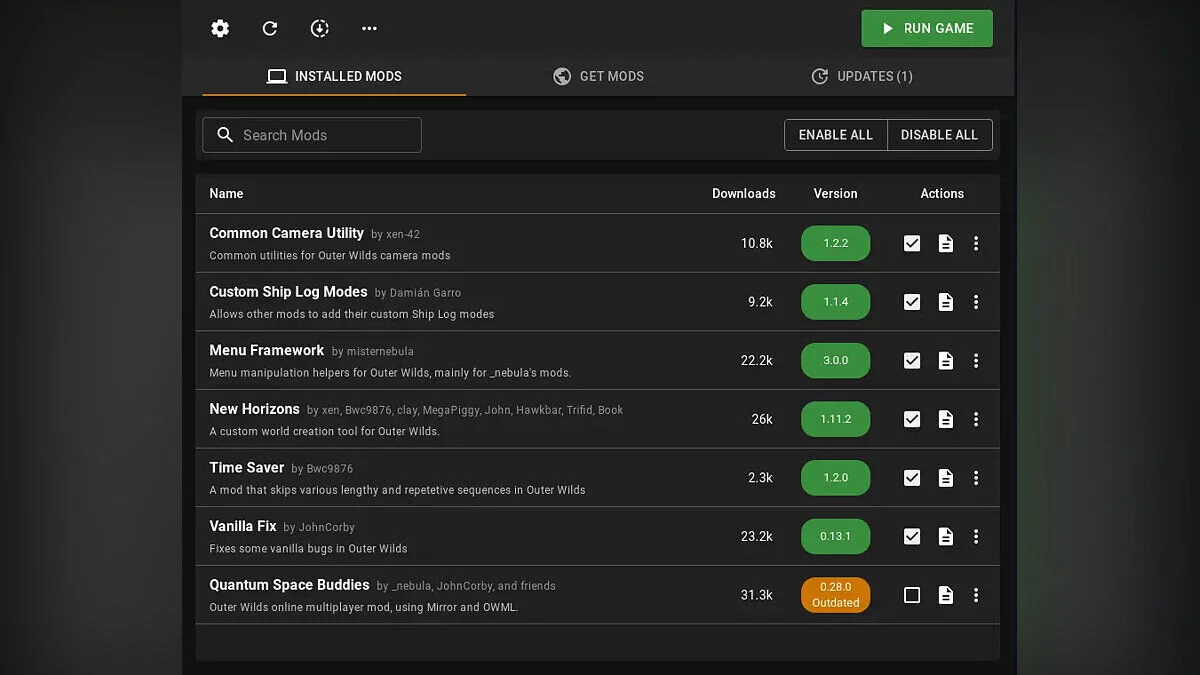Open readme for Common Camera Utility

[x=945, y=243]
